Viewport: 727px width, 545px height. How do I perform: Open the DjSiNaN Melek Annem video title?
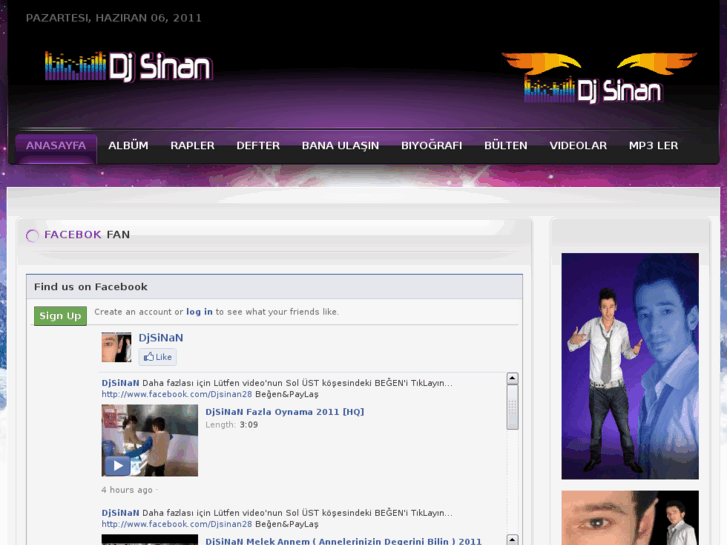(344, 541)
